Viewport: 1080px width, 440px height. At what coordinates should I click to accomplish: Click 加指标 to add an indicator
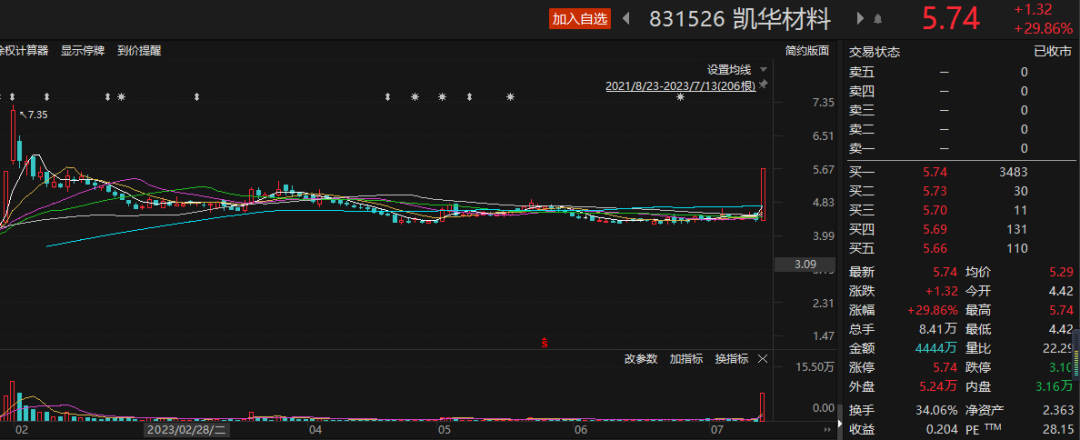(686, 359)
